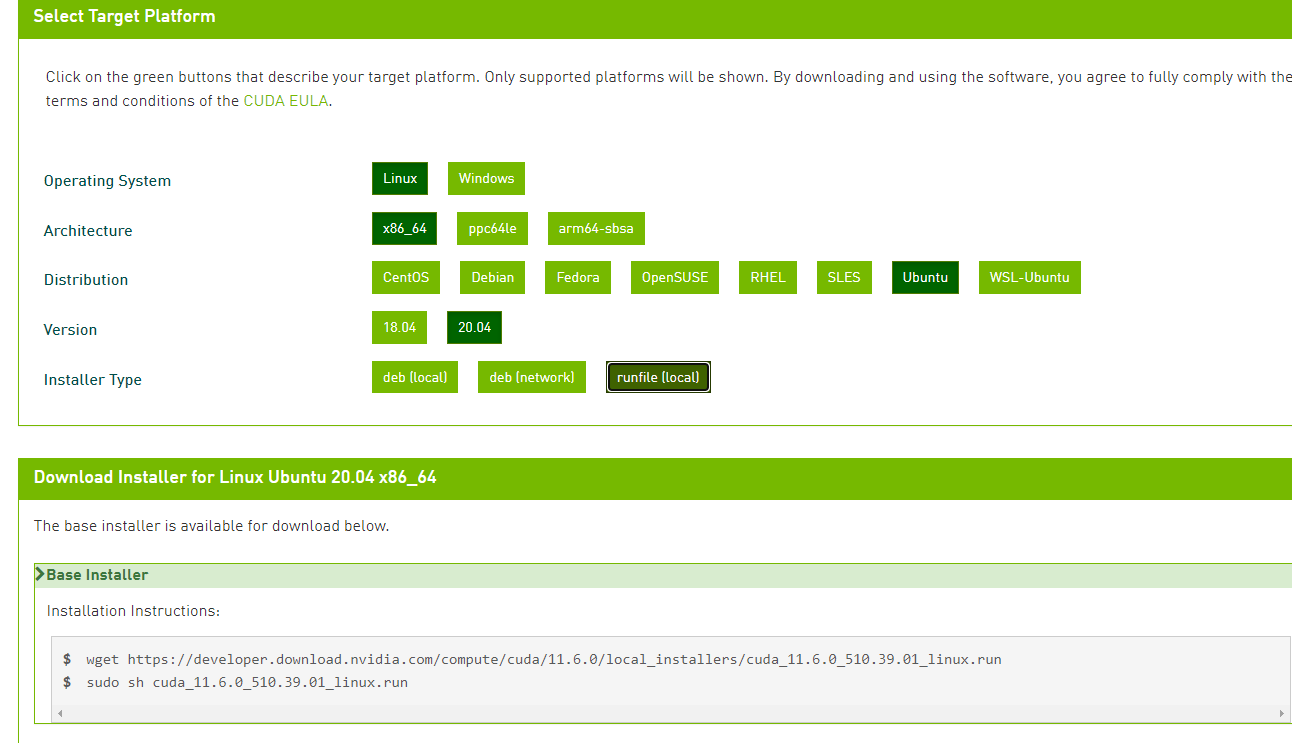Pick the Fedora distribution
The height and width of the screenshot is (743, 1292).
[578, 278]
